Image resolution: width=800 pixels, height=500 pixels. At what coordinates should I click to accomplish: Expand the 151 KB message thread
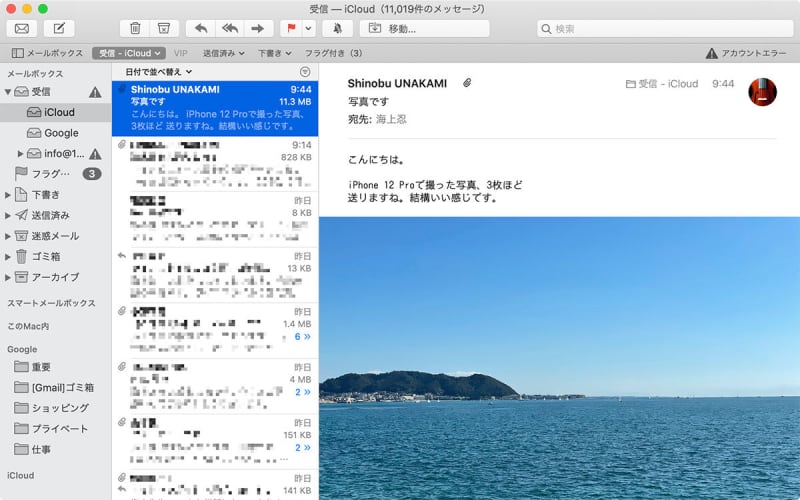pos(303,447)
